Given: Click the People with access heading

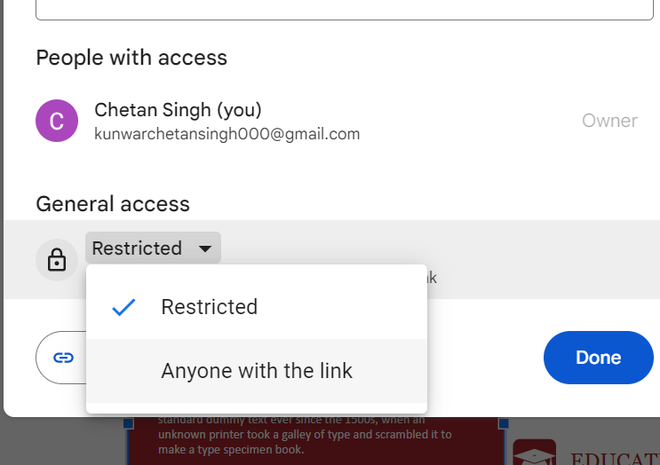Looking at the screenshot, I should pyautogui.click(x=131, y=58).
